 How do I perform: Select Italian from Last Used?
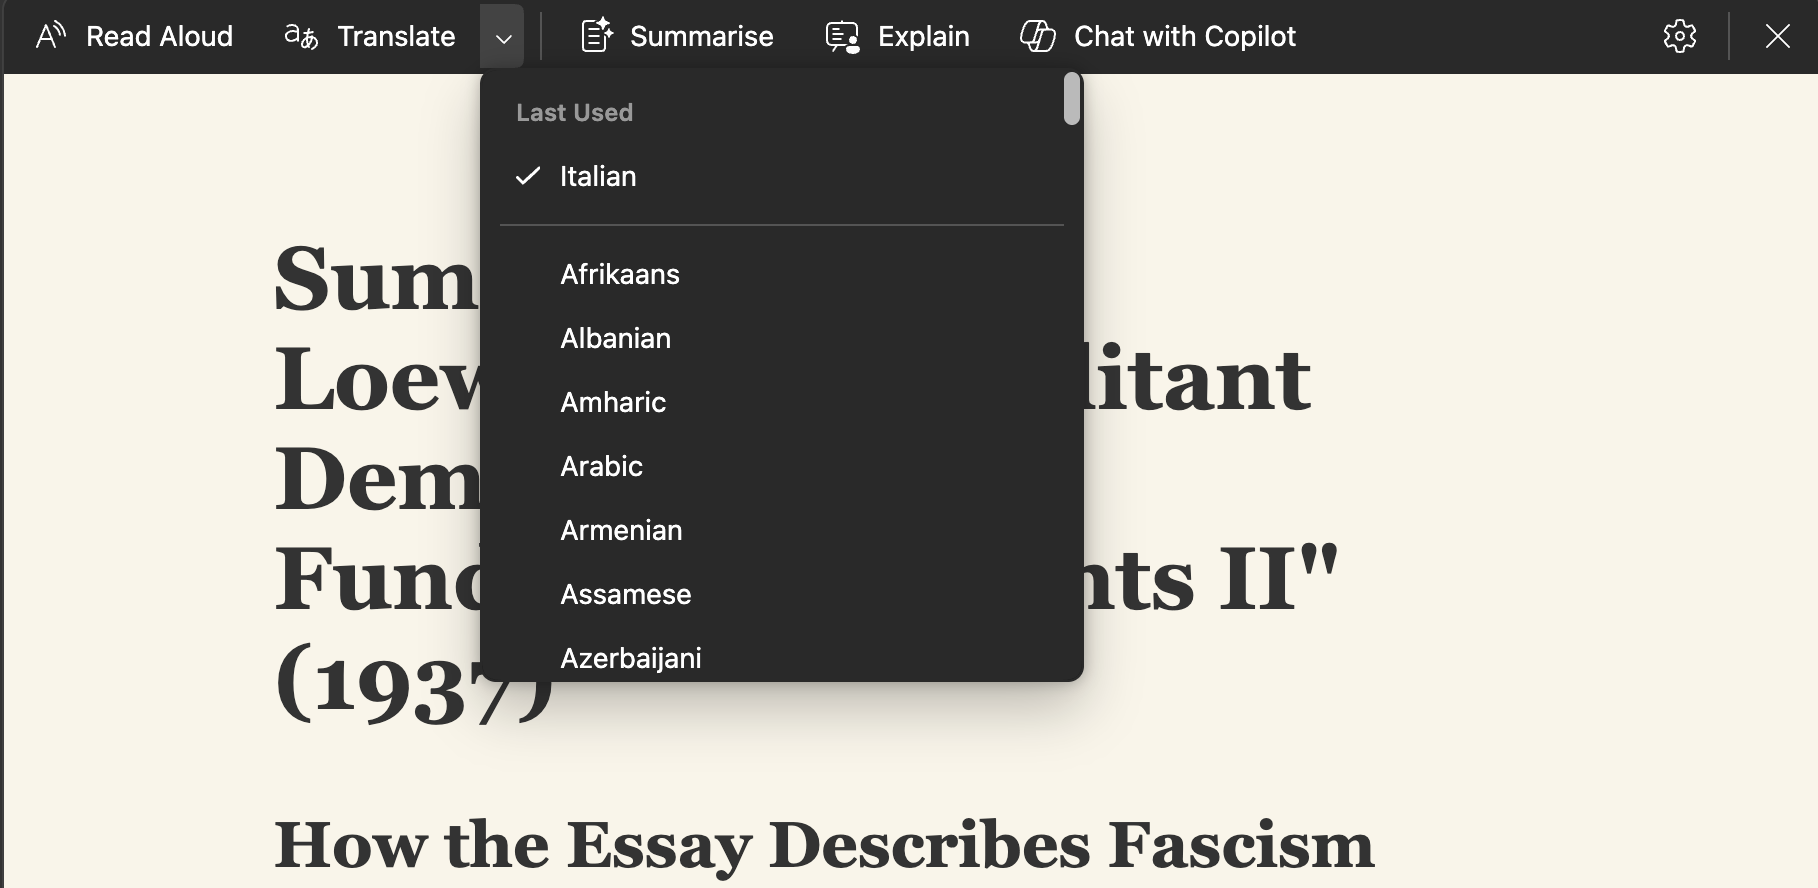781,176
